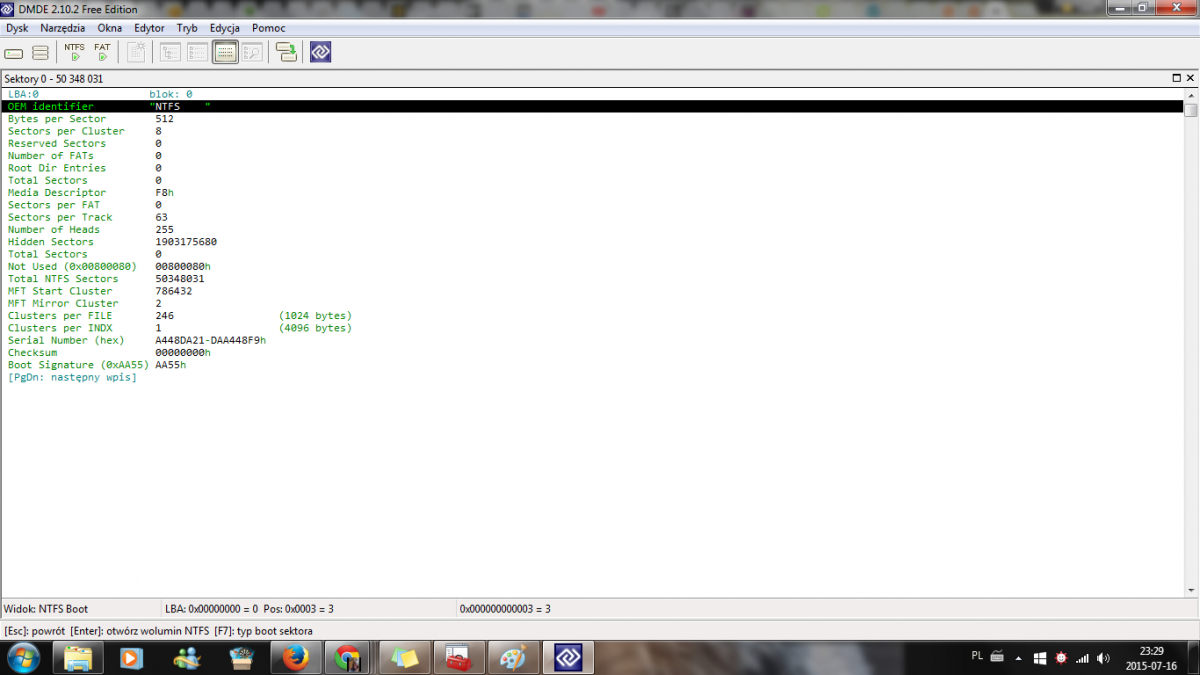1200x675 pixels.
Task: Click the copy sectors toolbar icon
Action: (x=287, y=52)
